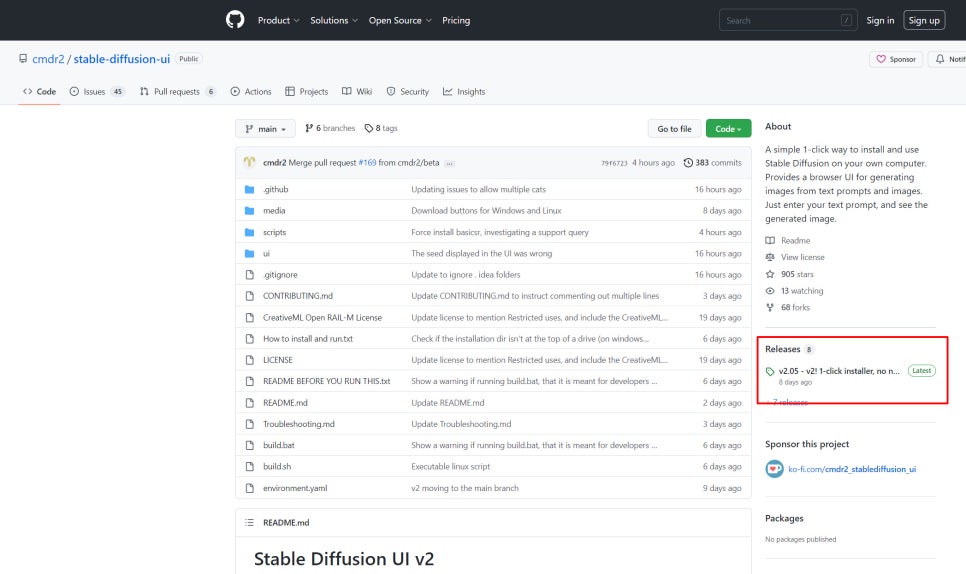966x574 pixels.
Task: View the 6 branches link
Action: click(x=330, y=128)
